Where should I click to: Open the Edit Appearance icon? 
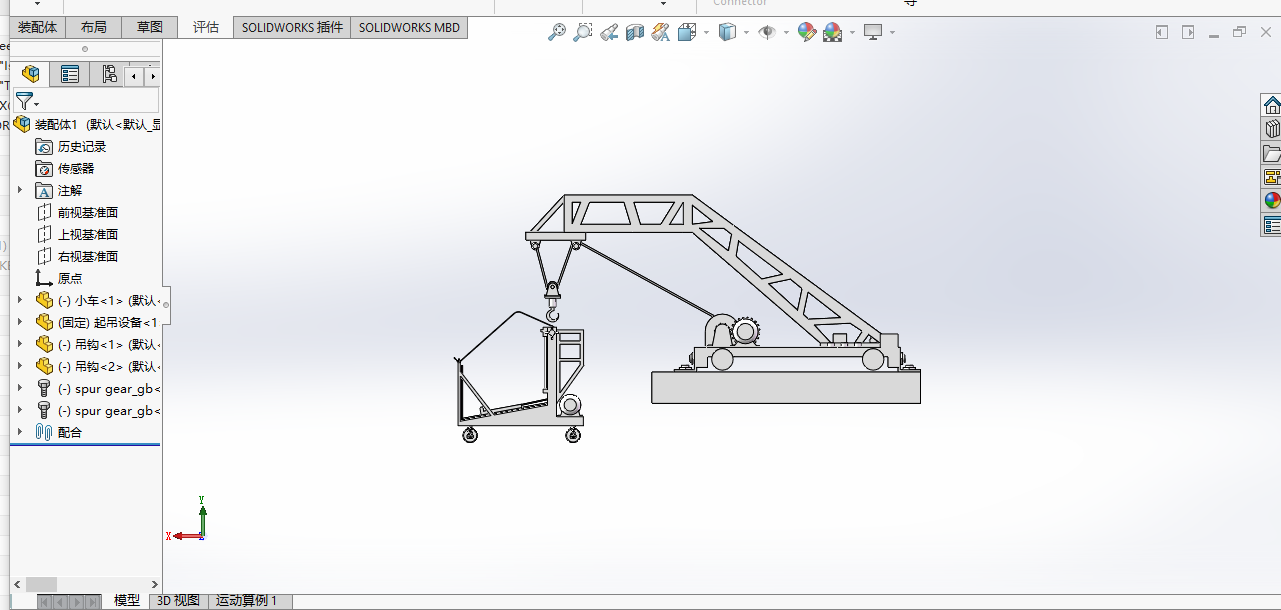click(x=807, y=32)
